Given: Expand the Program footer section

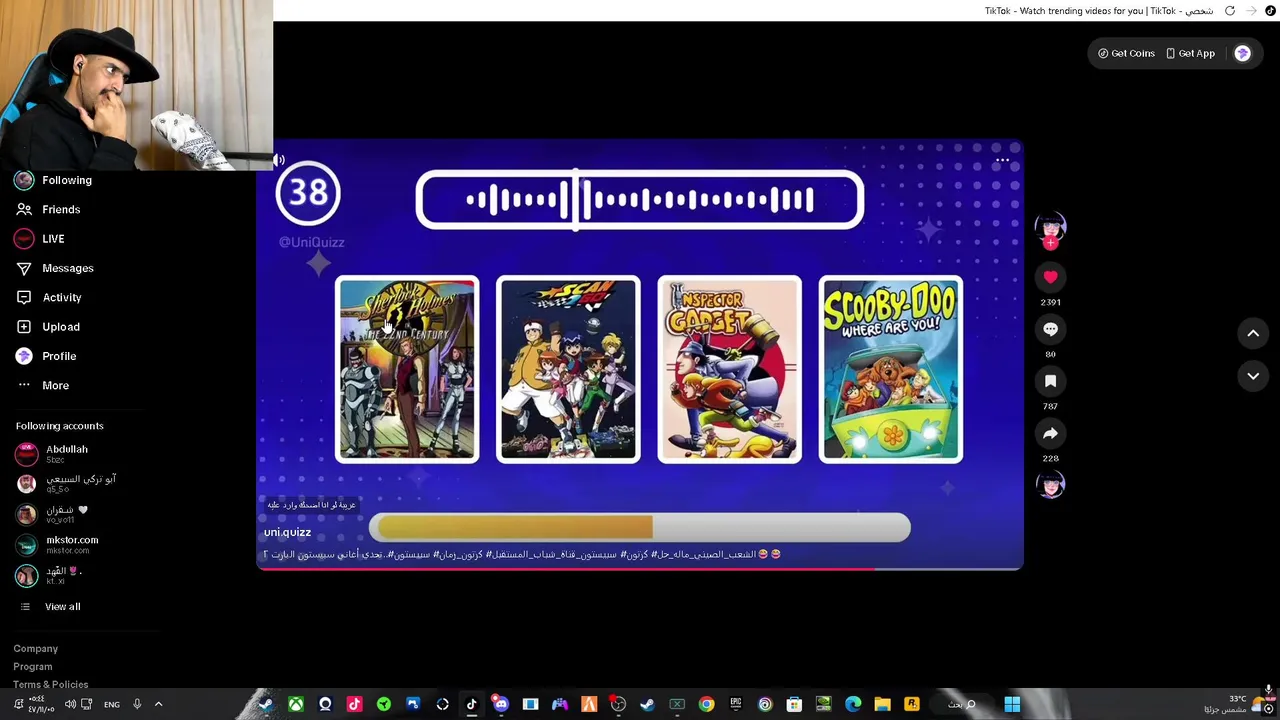Looking at the screenshot, I should point(33,667).
